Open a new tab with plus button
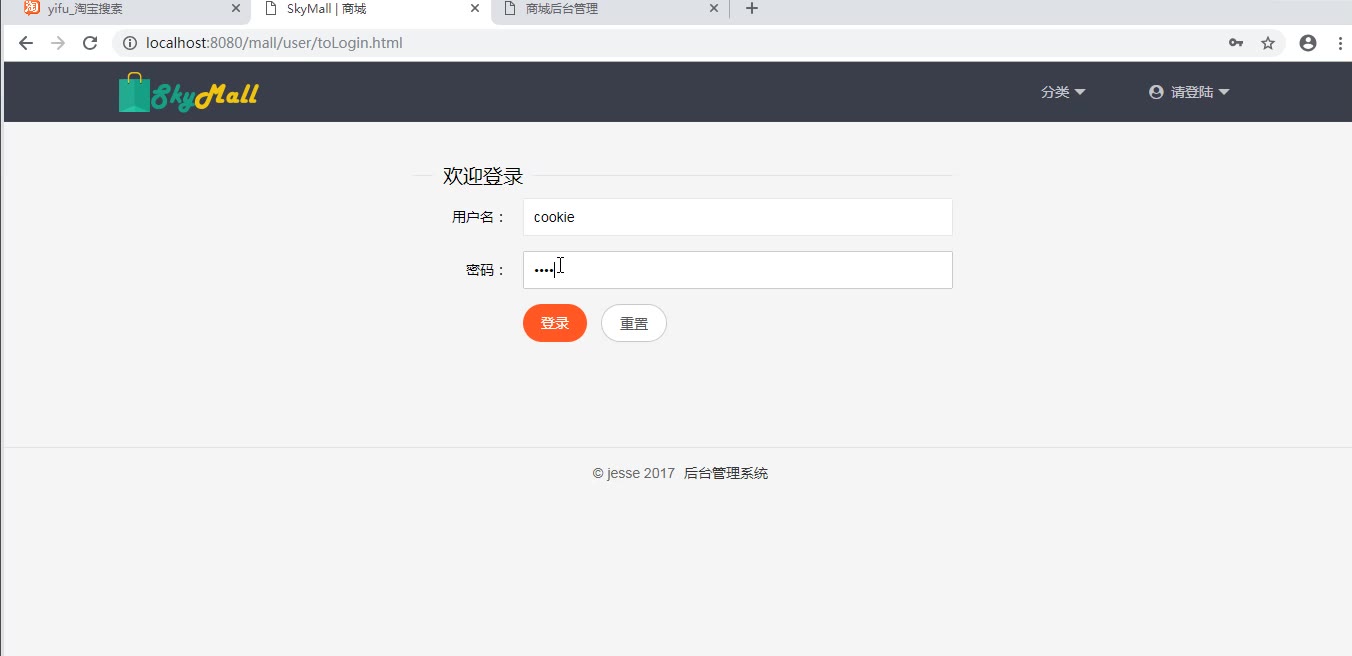 click(x=752, y=9)
